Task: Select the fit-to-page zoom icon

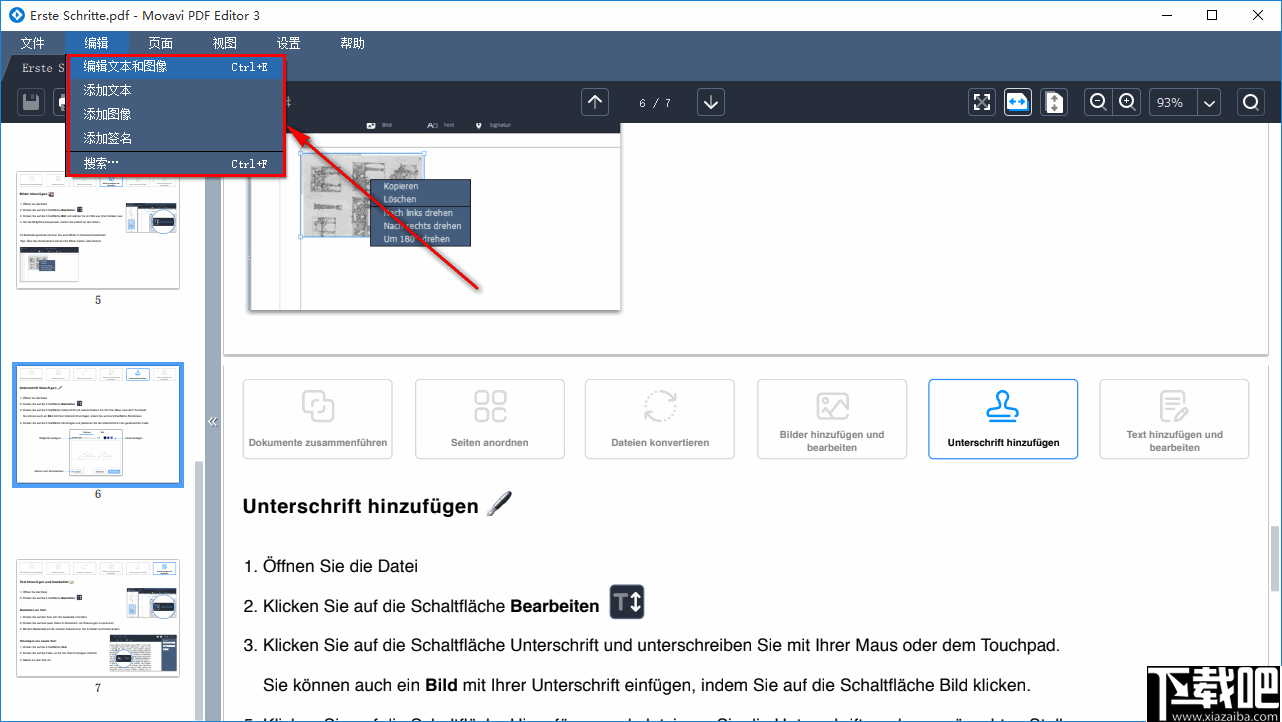Action: coord(981,101)
